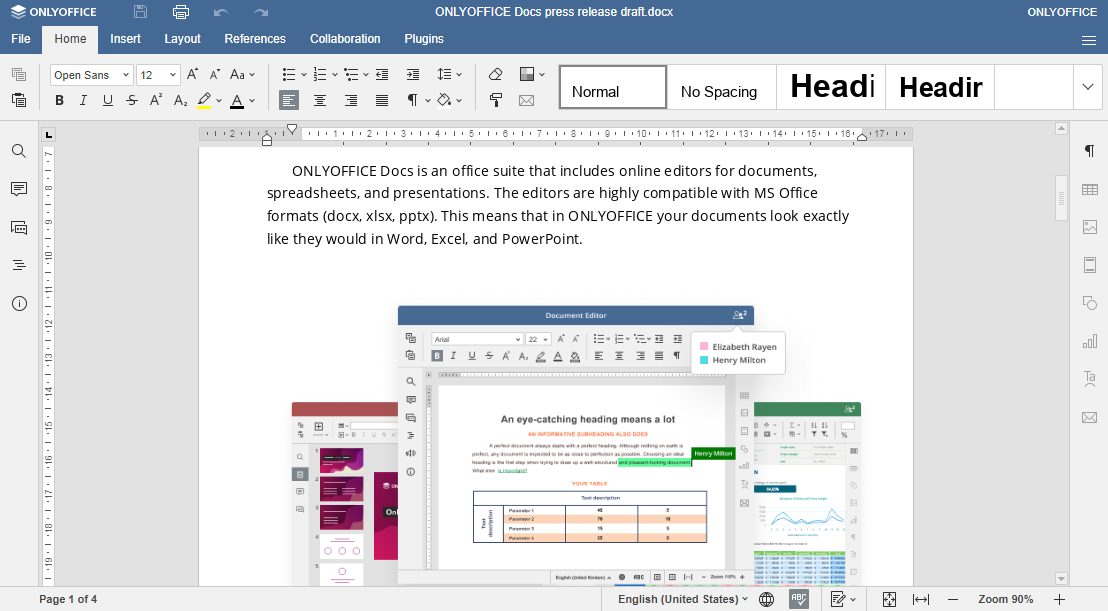This screenshot has width=1108, height=611.
Task: Decrement the font size
Action: pyautogui.click(x=215, y=74)
